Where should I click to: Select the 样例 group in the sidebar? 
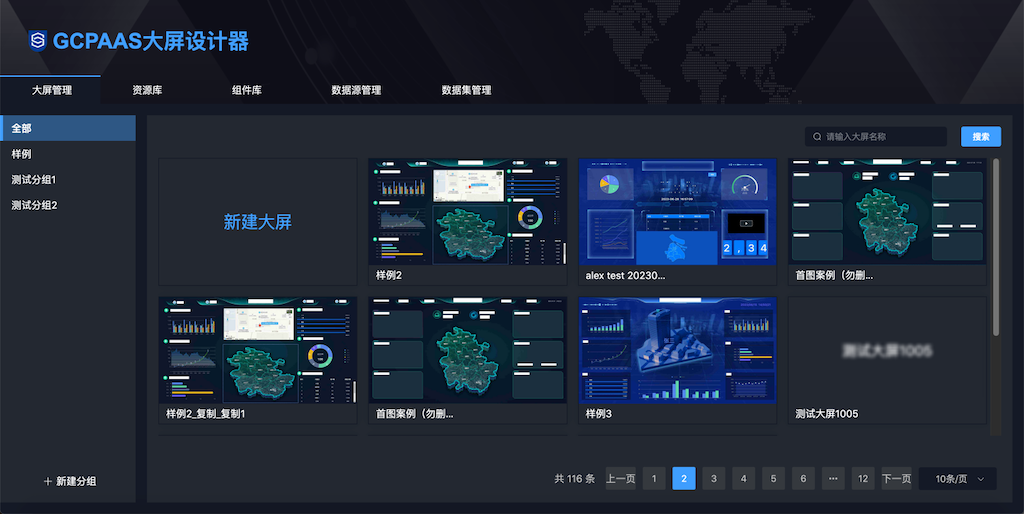68,154
